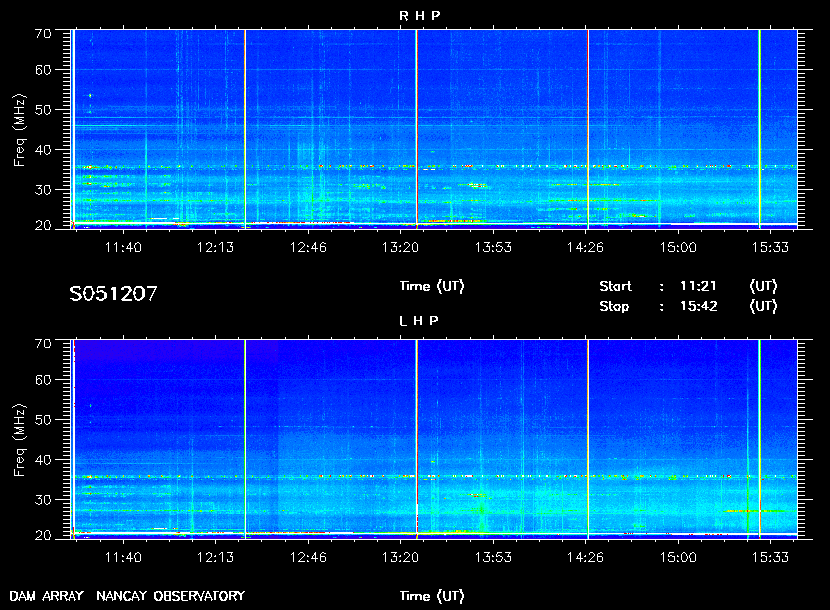830x610 pixels.
Task: Click the 15:33 tick label on LHP axis
Action: click(x=770, y=557)
